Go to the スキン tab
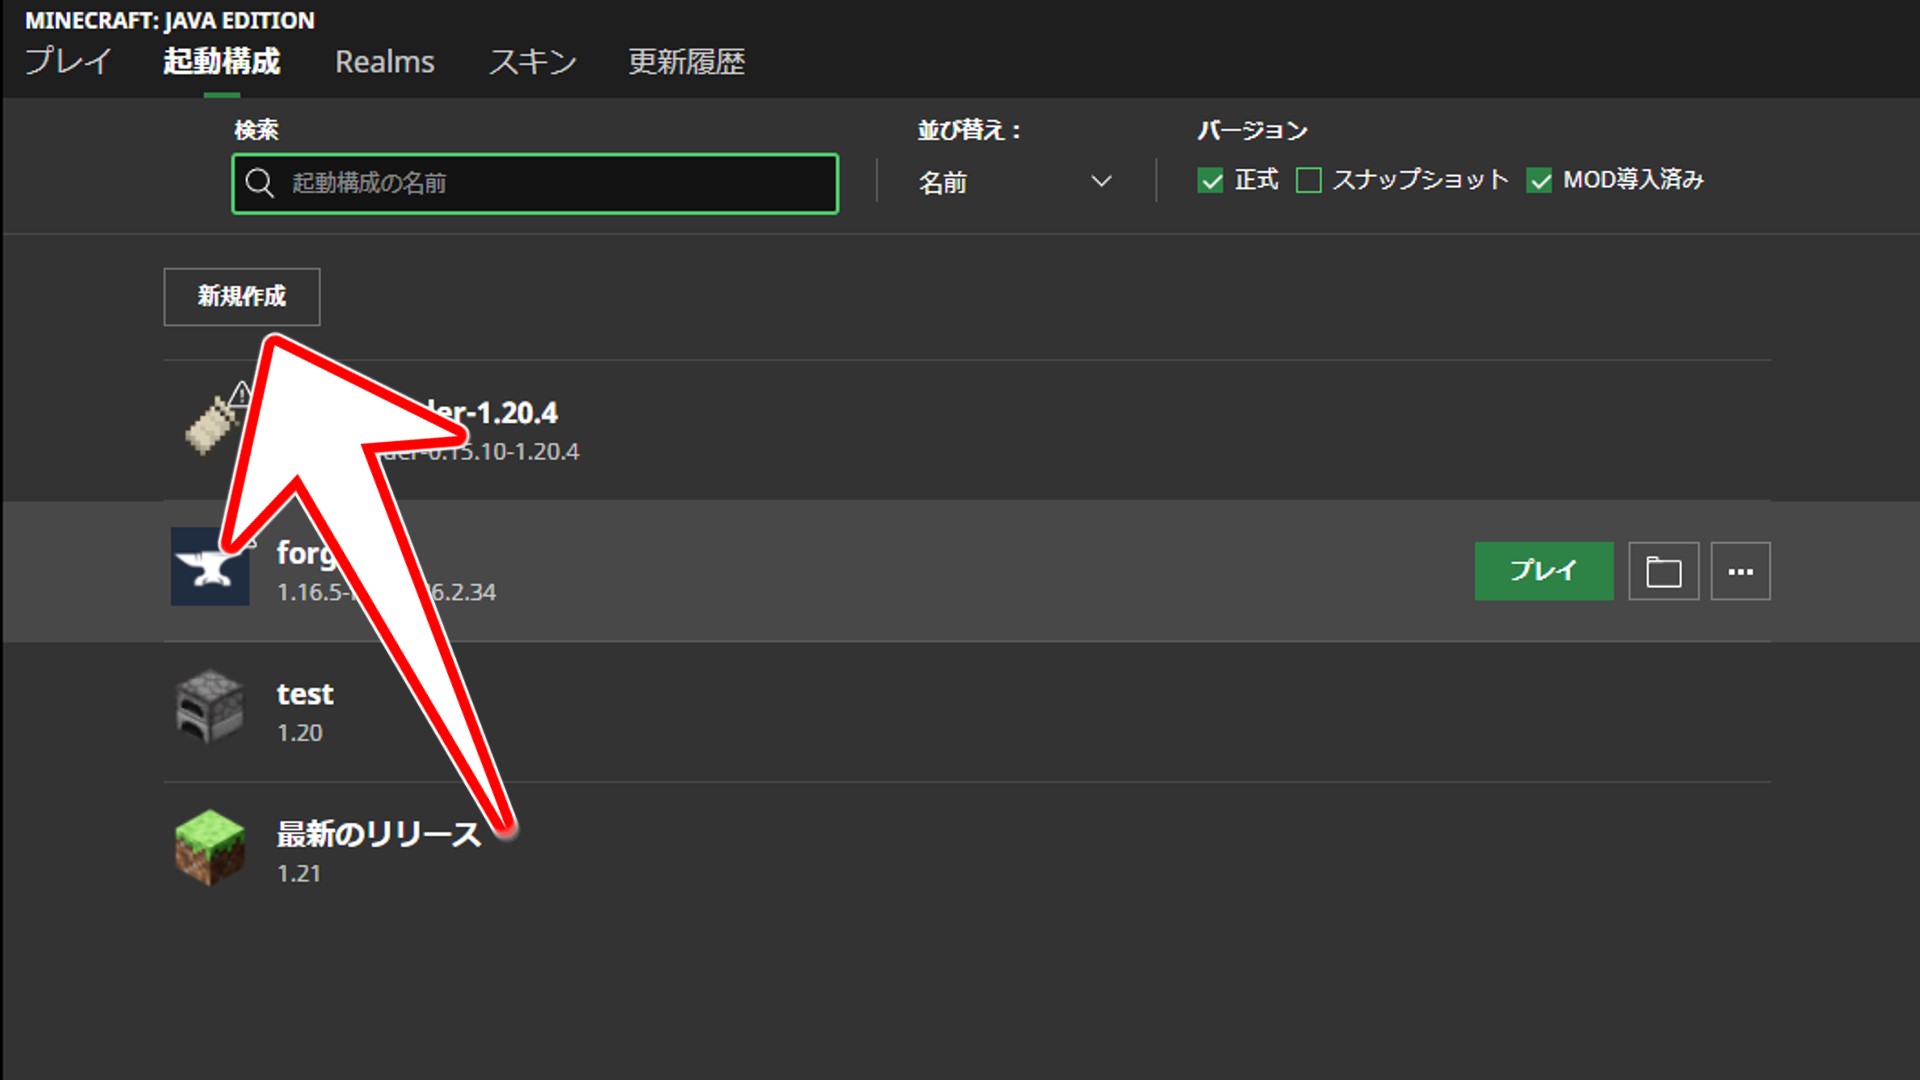The width and height of the screenshot is (1920, 1080). pos(531,62)
